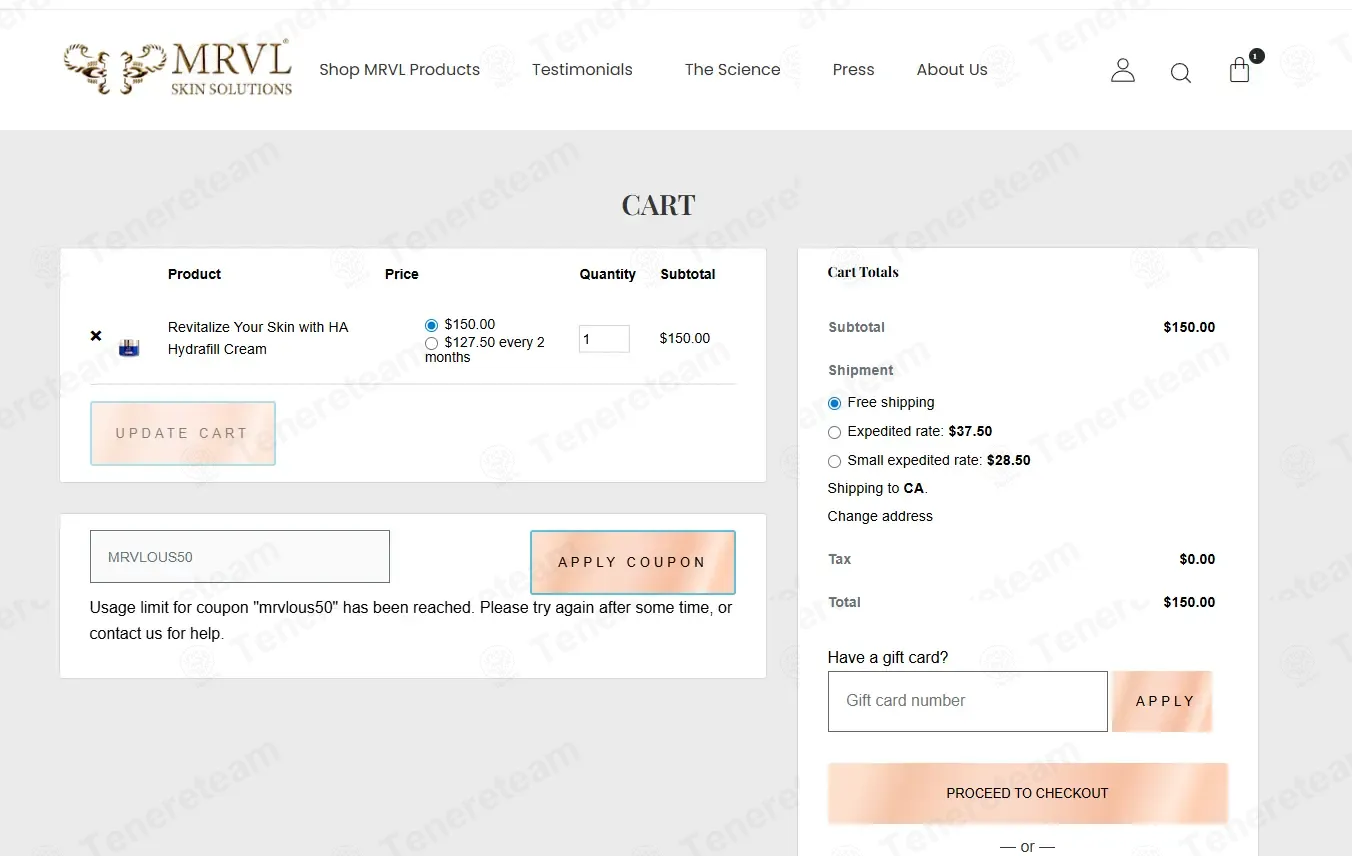This screenshot has height=856, width=1352.
Task: Click the coupon usage limit error message
Action: [x=411, y=620]
